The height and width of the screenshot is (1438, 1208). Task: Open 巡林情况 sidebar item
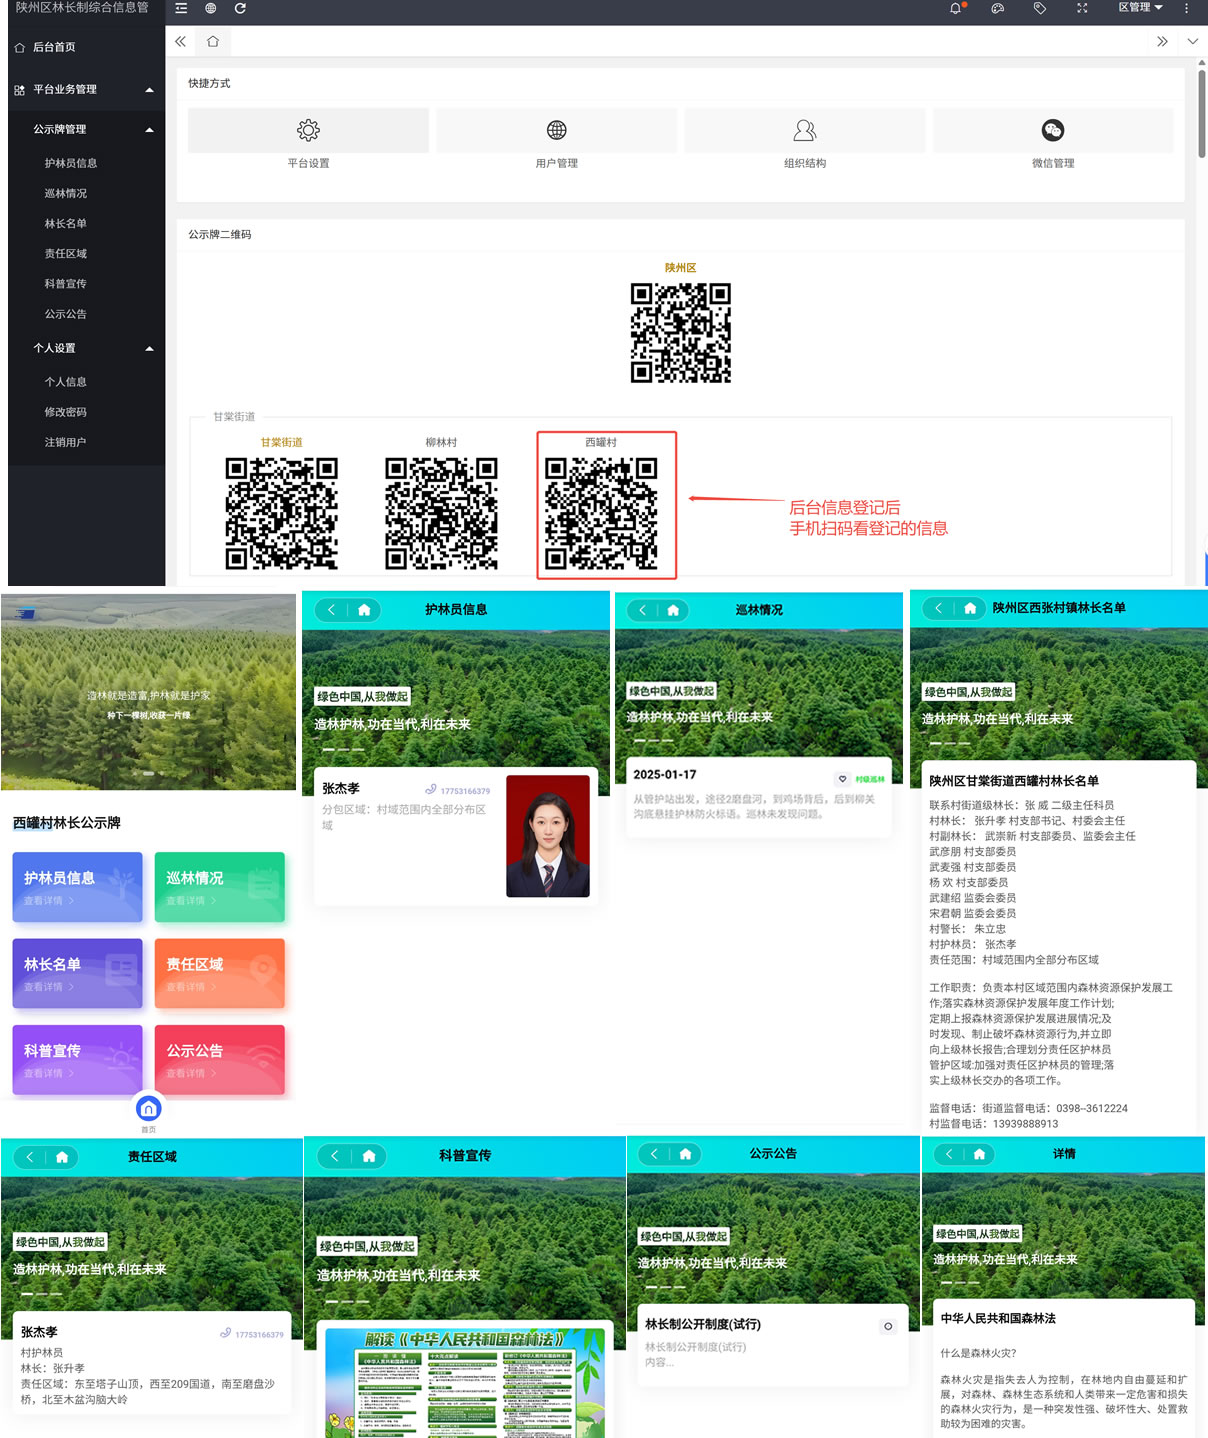66,193
